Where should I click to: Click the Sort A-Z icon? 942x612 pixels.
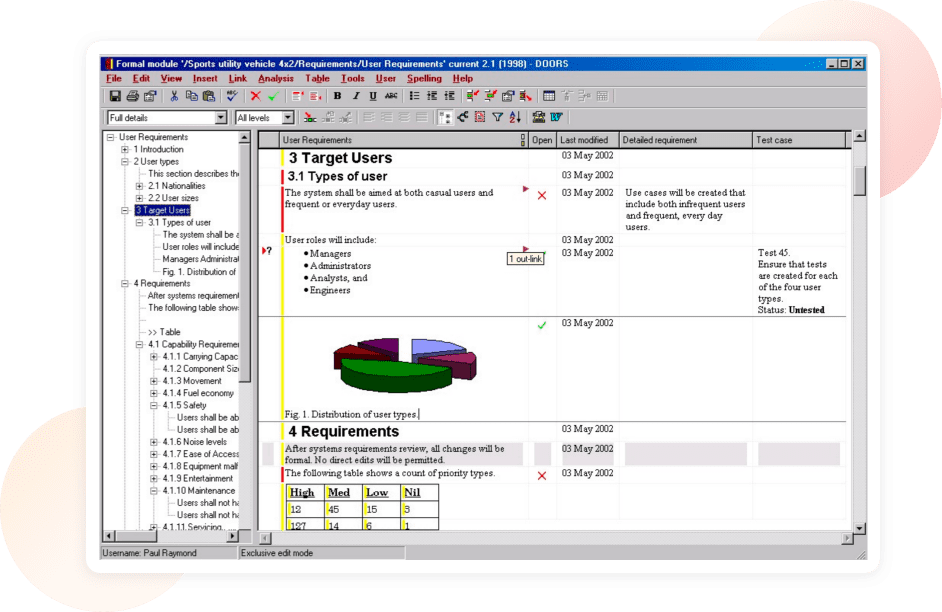514,118
